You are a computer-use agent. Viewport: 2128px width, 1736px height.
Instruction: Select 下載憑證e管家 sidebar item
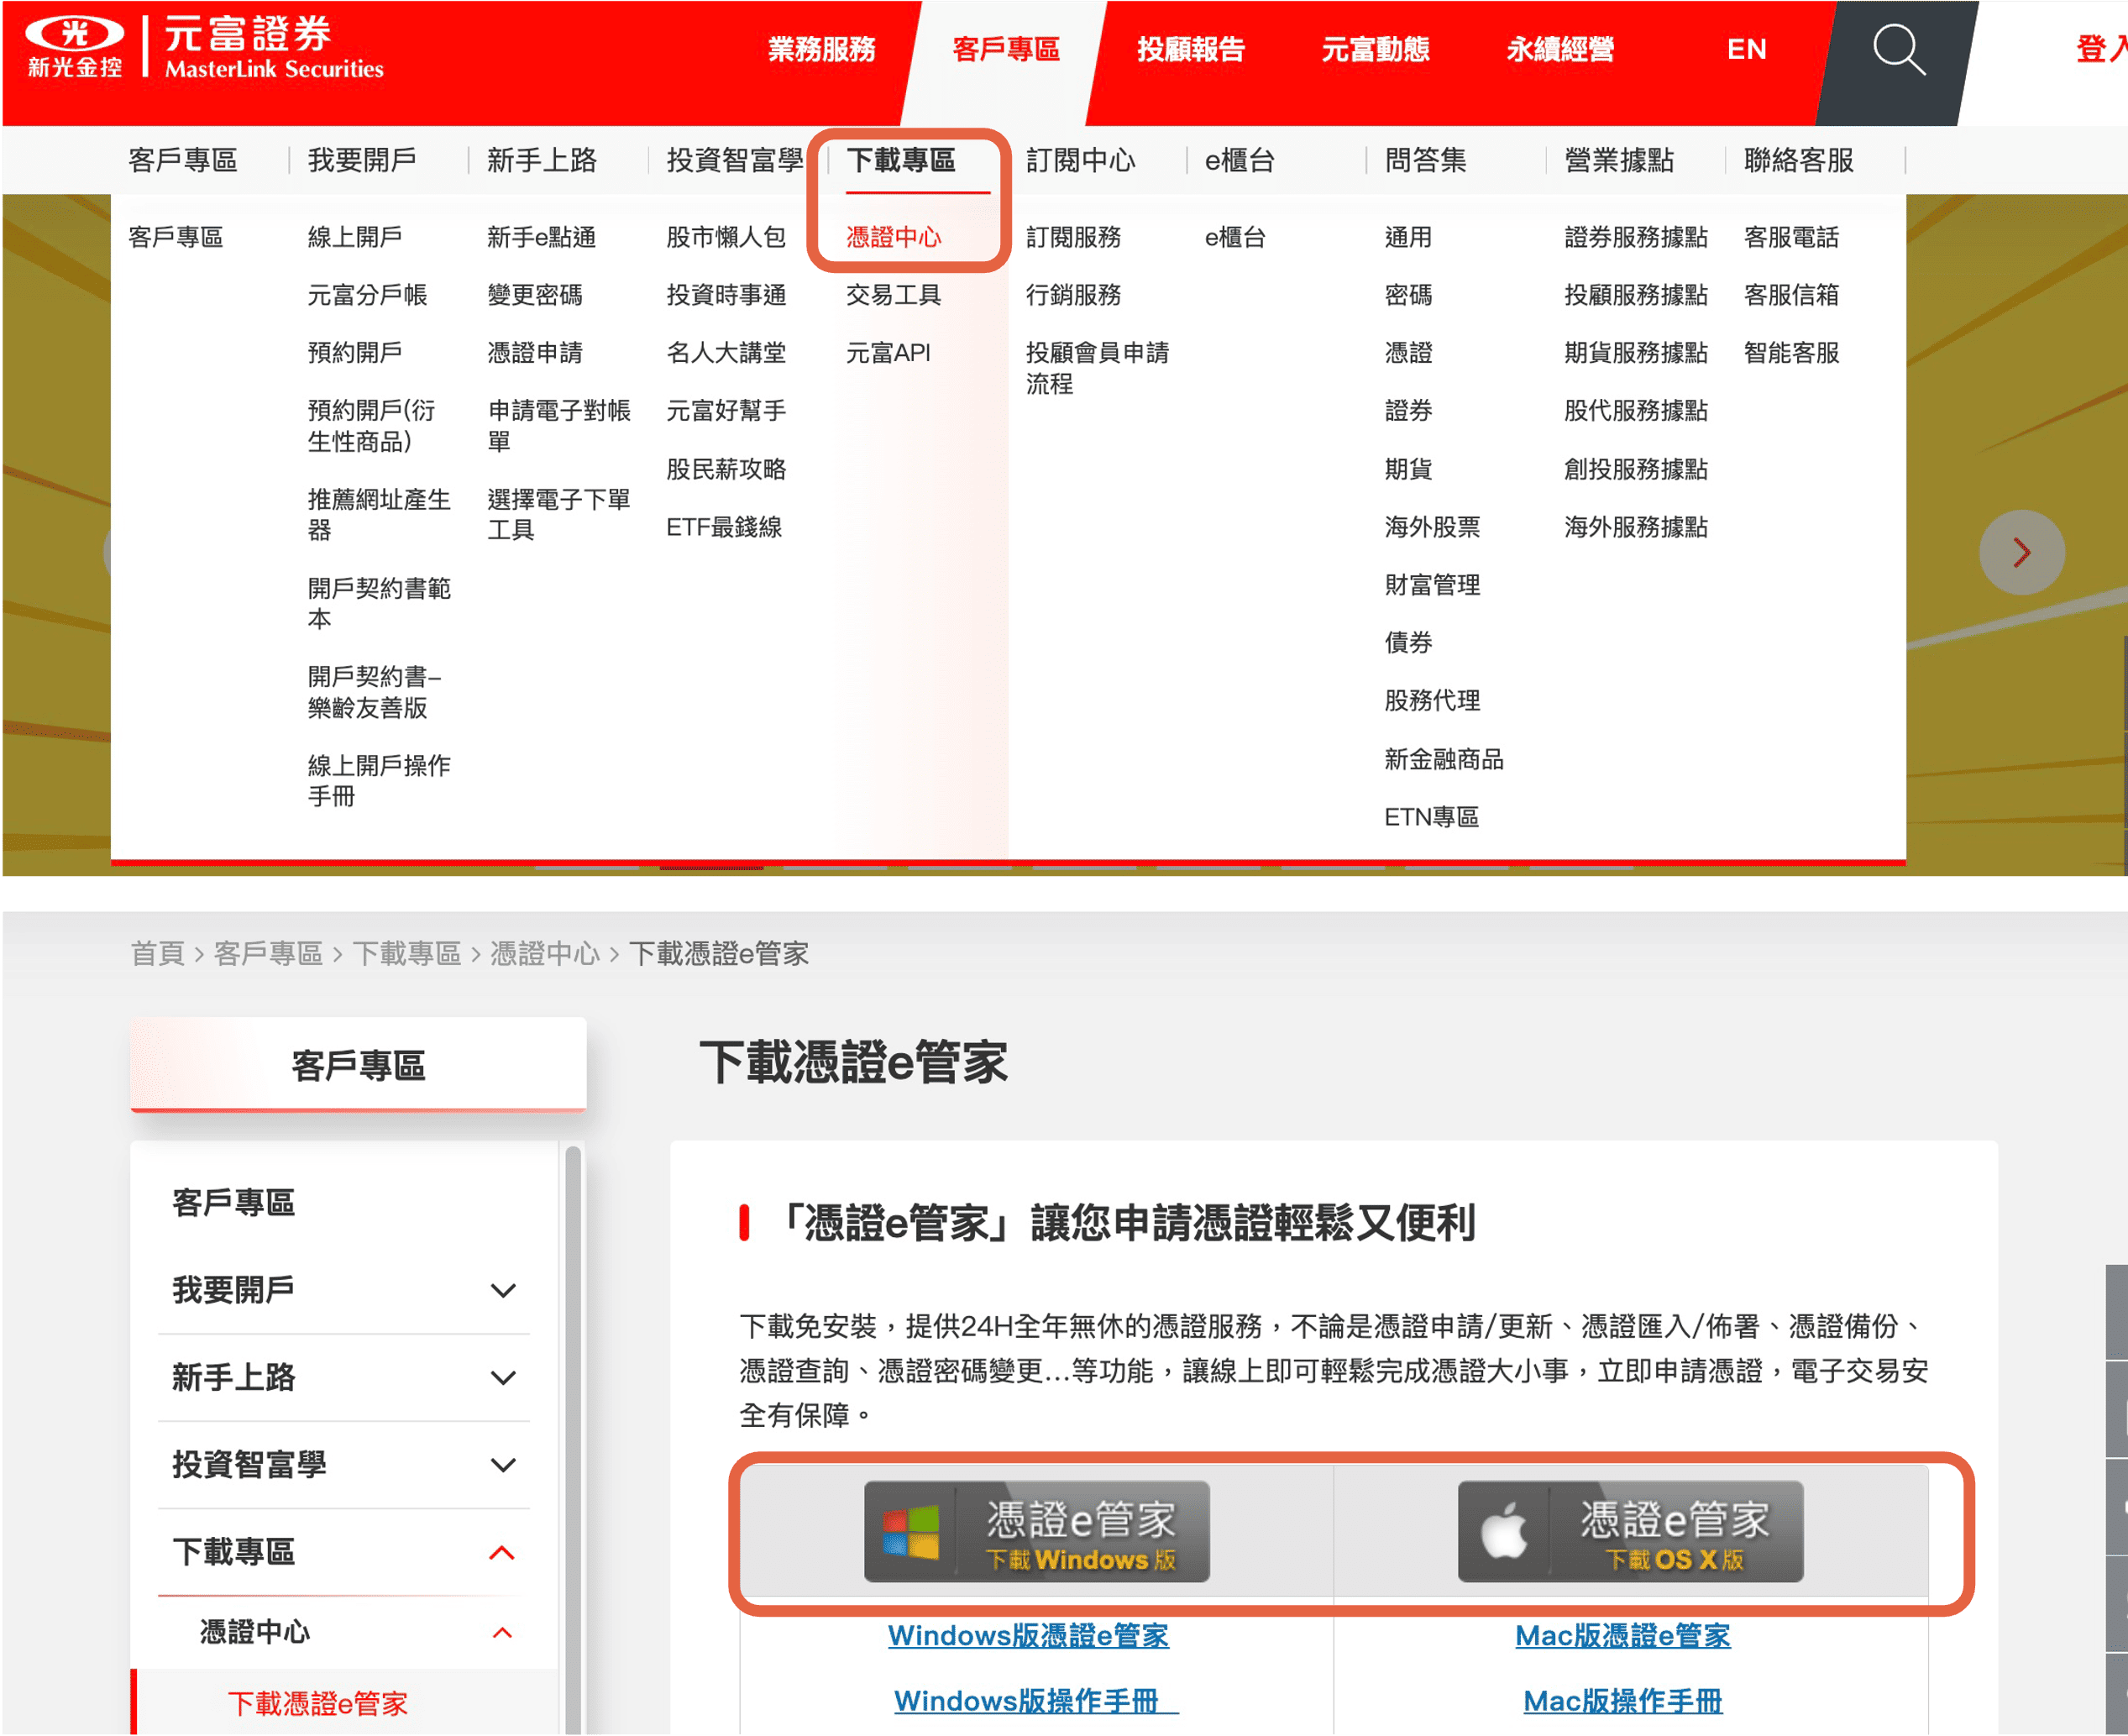coord(345,1702)
